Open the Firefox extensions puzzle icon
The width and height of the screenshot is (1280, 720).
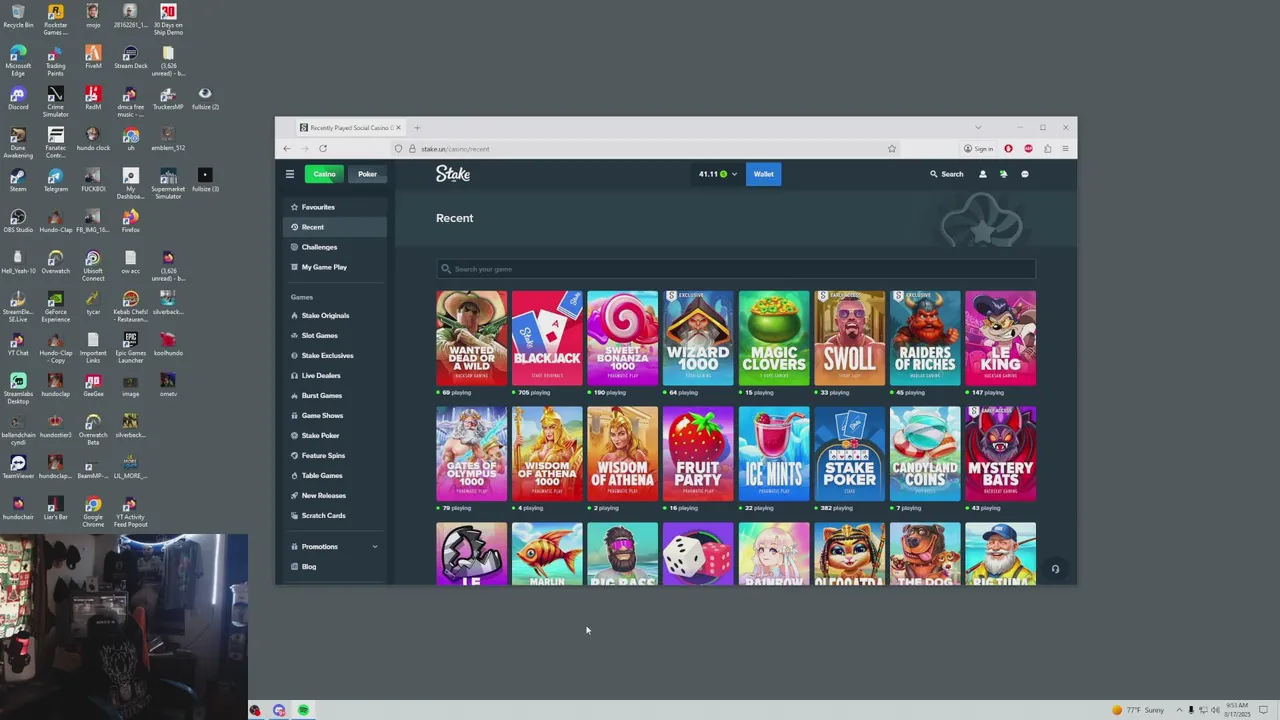[x=1047, y=148]
